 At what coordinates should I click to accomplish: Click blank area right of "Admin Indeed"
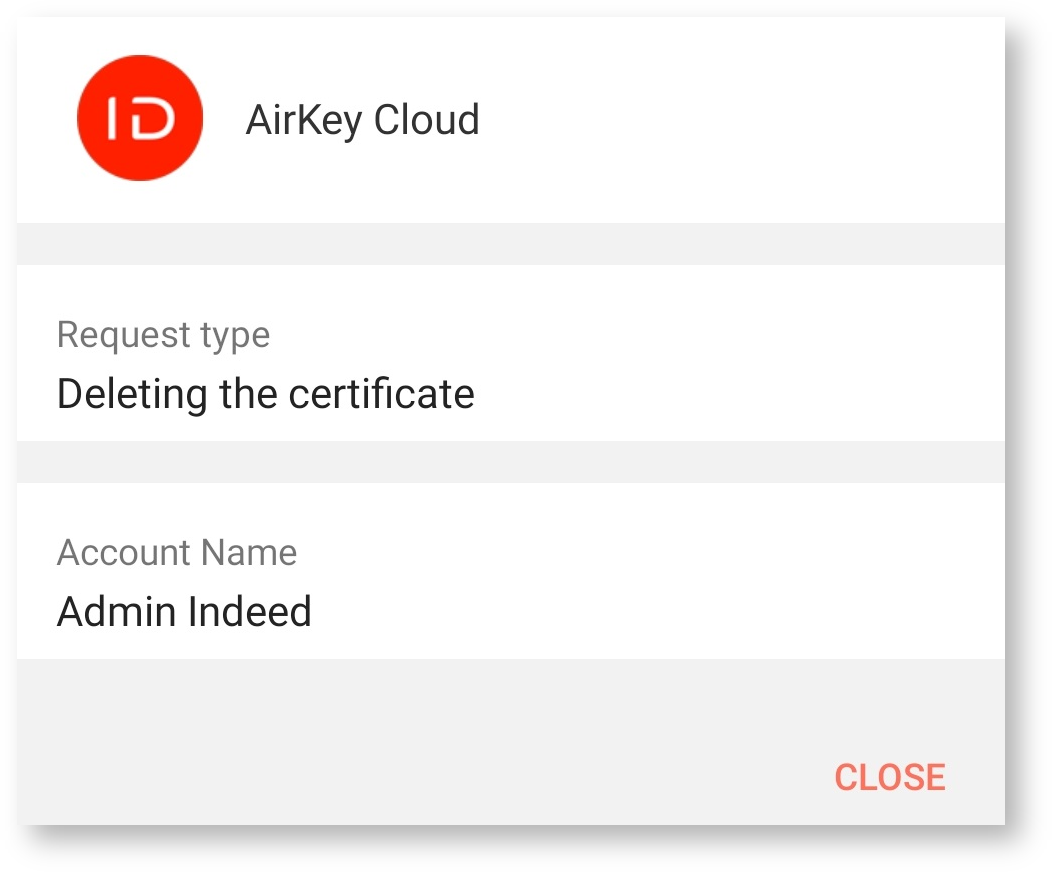pos(660,611)
